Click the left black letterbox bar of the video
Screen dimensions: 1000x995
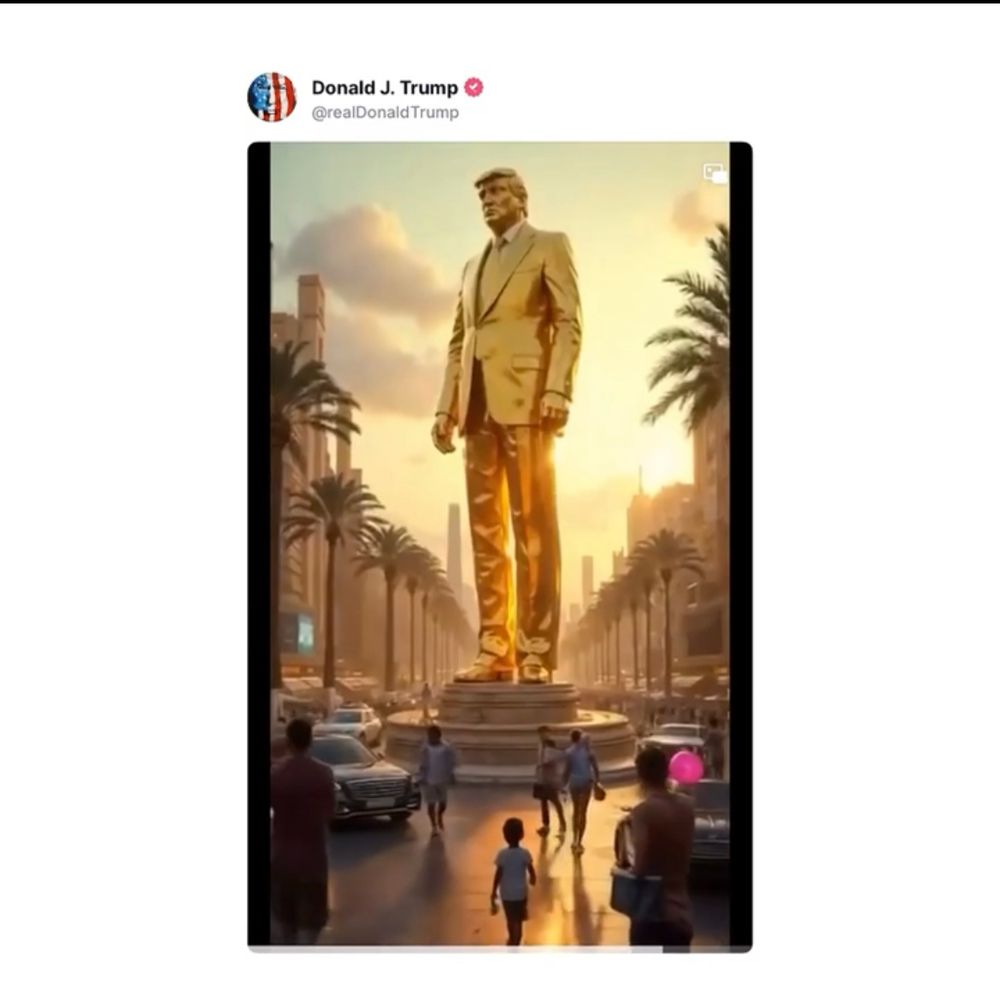click(259, 543)
